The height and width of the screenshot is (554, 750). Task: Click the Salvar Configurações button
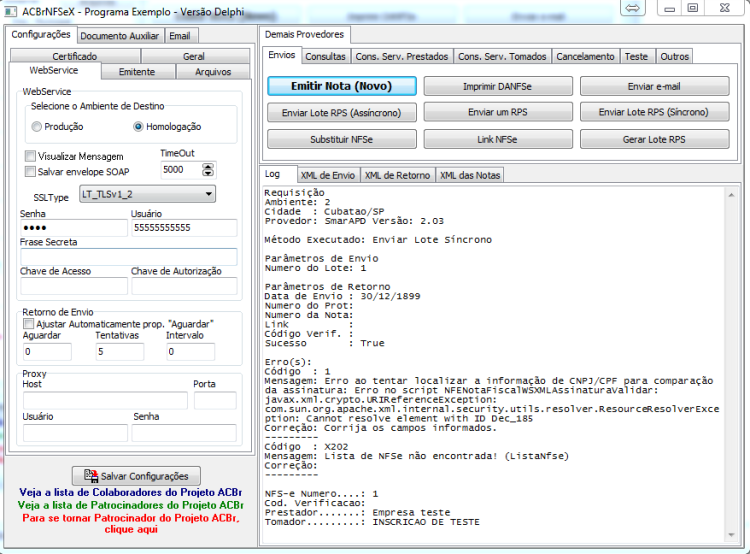pos(136,476)
